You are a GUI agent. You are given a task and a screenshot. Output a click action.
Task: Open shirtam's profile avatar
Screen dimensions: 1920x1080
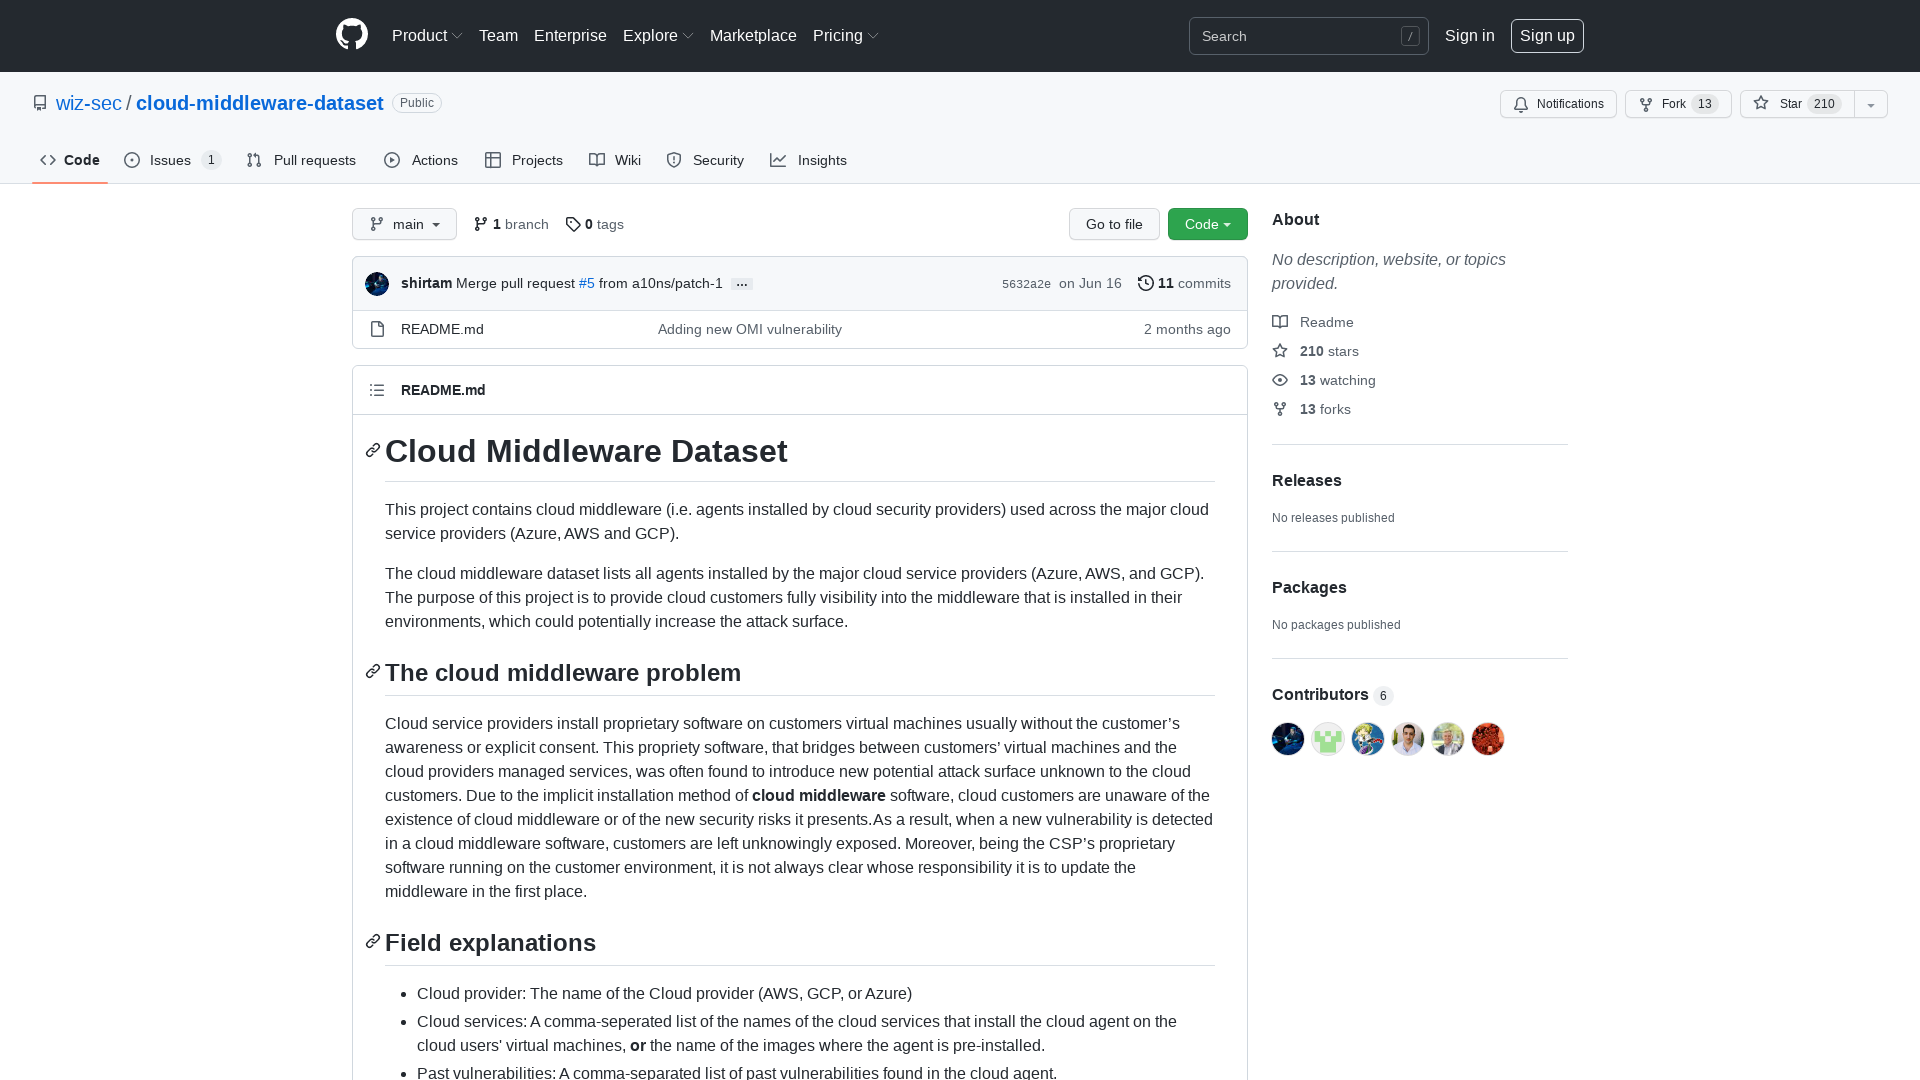376,283
